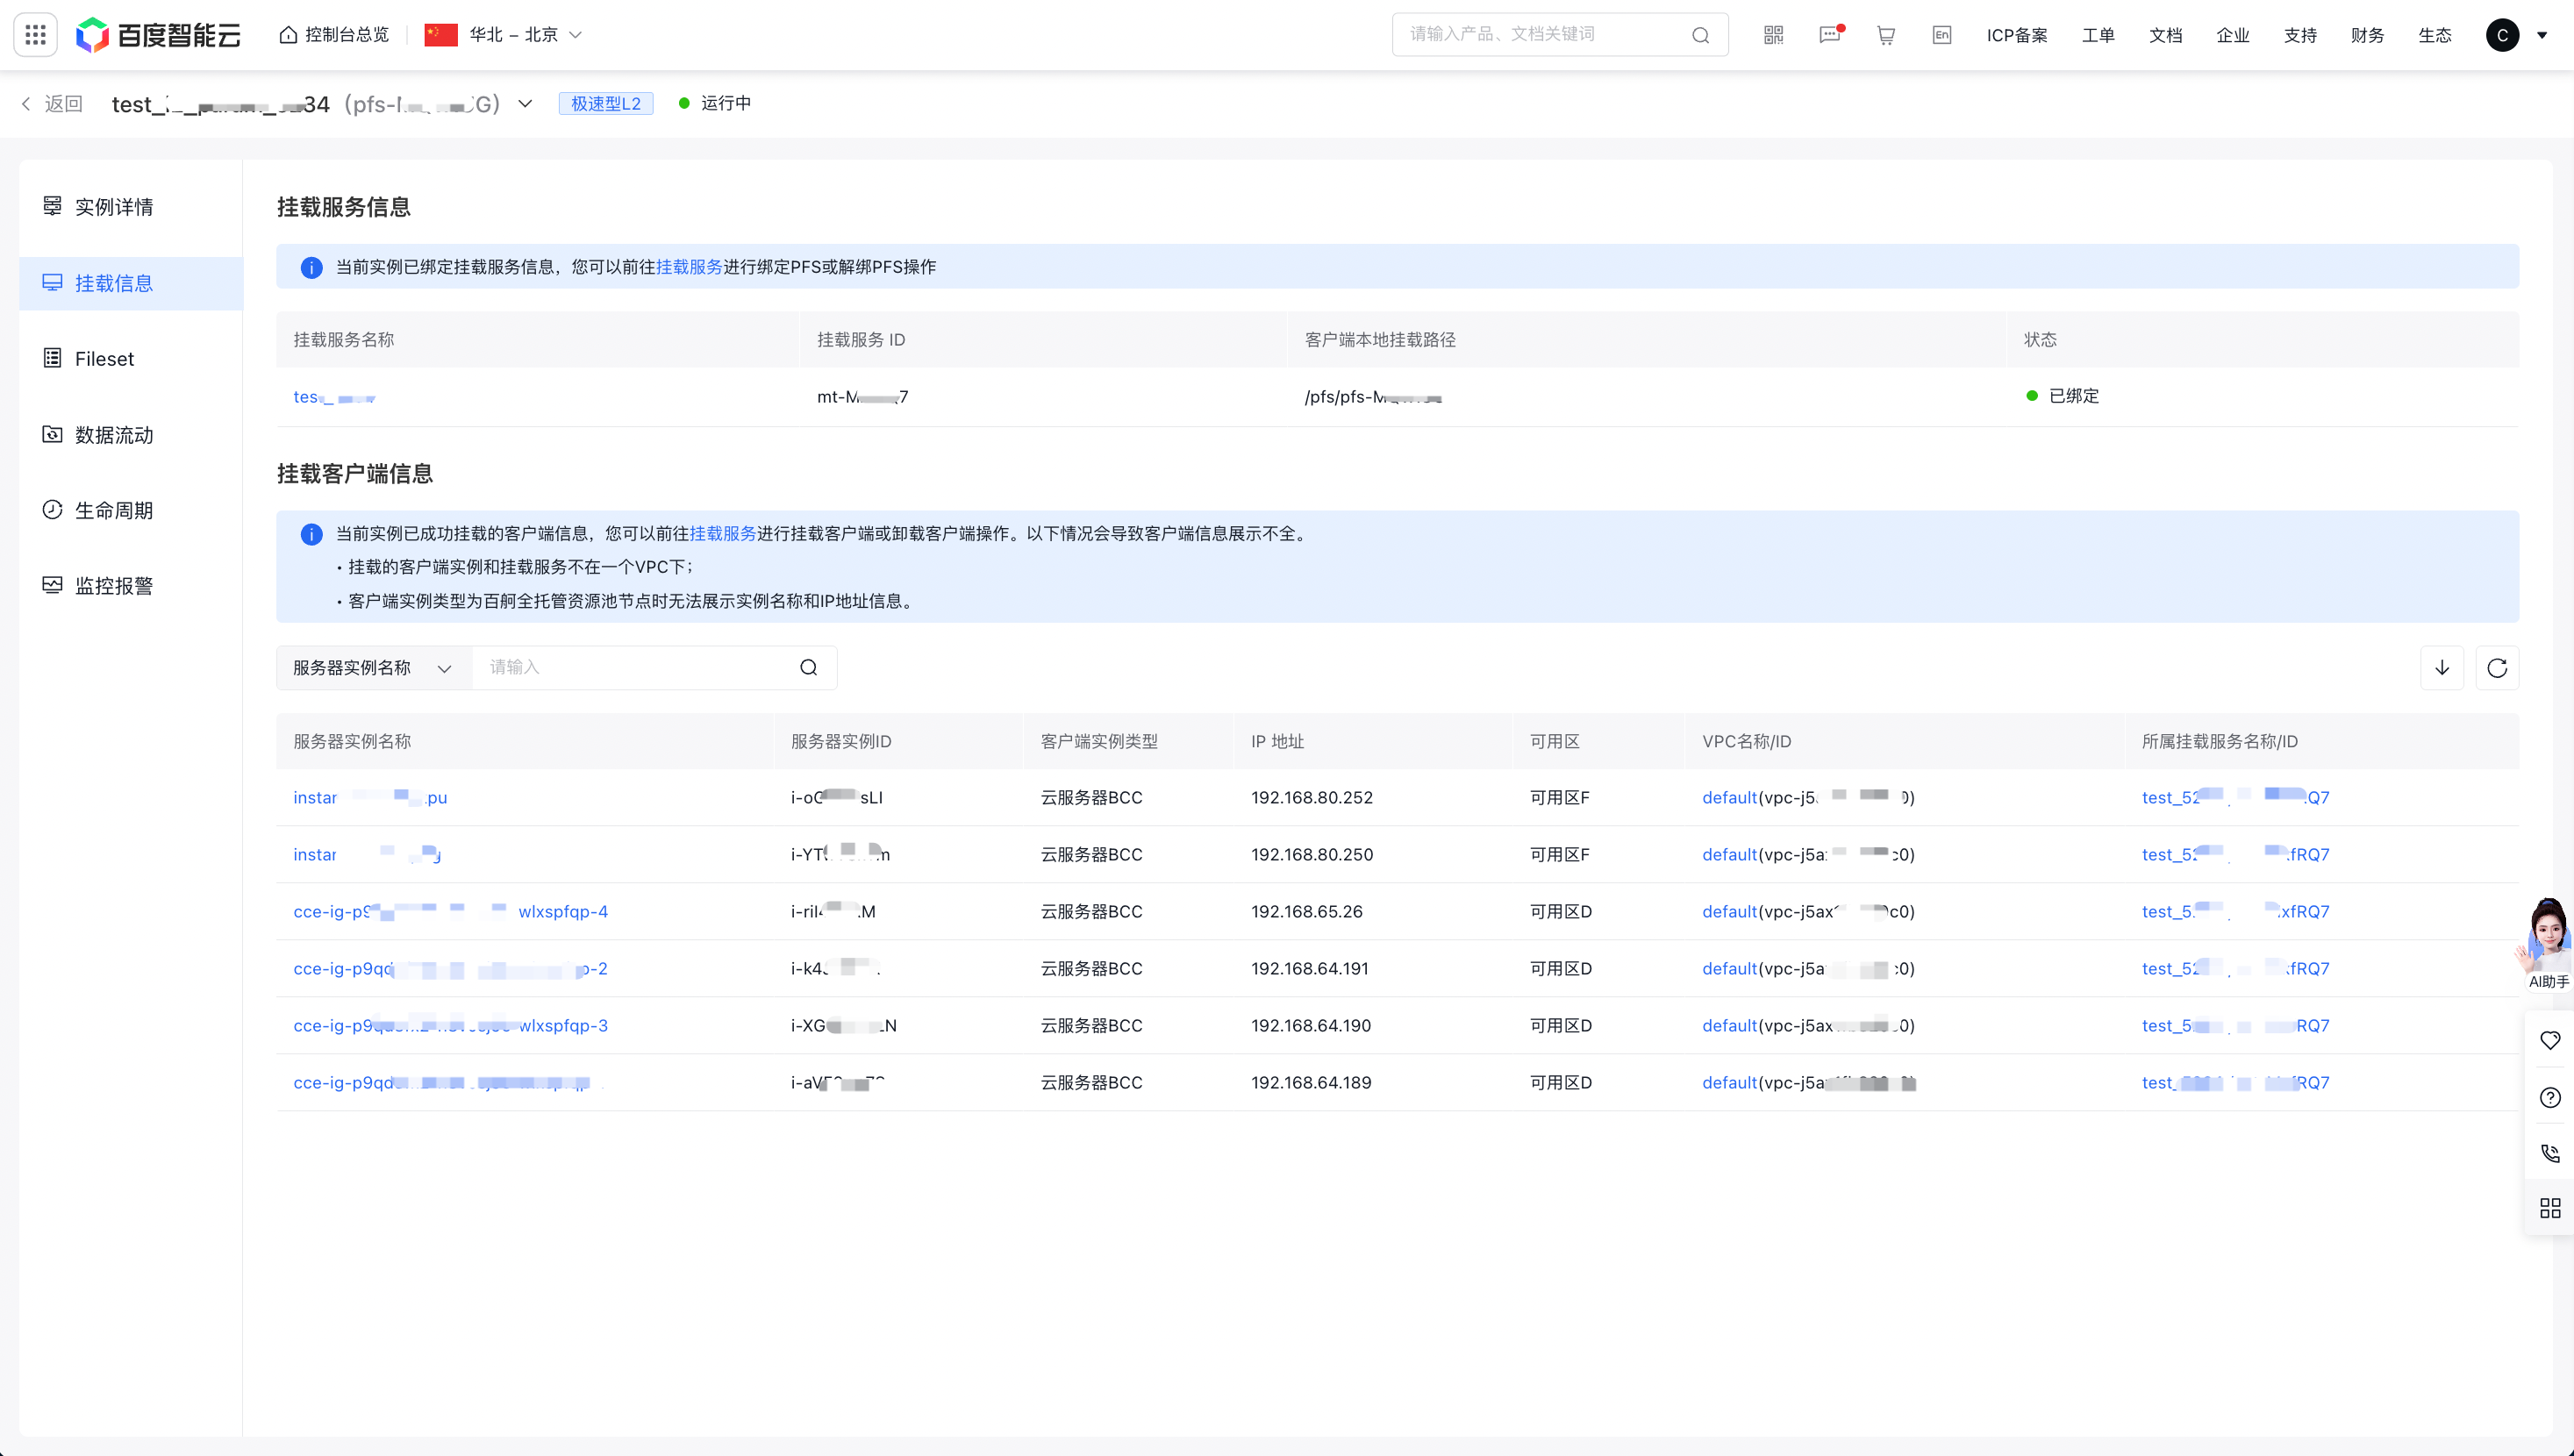Screen dimensions: 2574x1456
Task: Open 监控报警 sidebar section
Action: click(x=113, y=586)
